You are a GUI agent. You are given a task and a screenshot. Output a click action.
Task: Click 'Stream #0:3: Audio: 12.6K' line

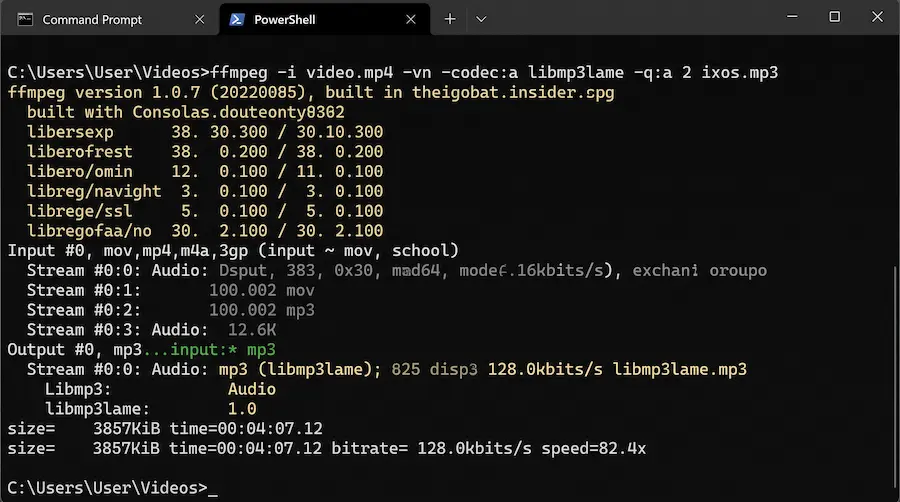[151, 330]
